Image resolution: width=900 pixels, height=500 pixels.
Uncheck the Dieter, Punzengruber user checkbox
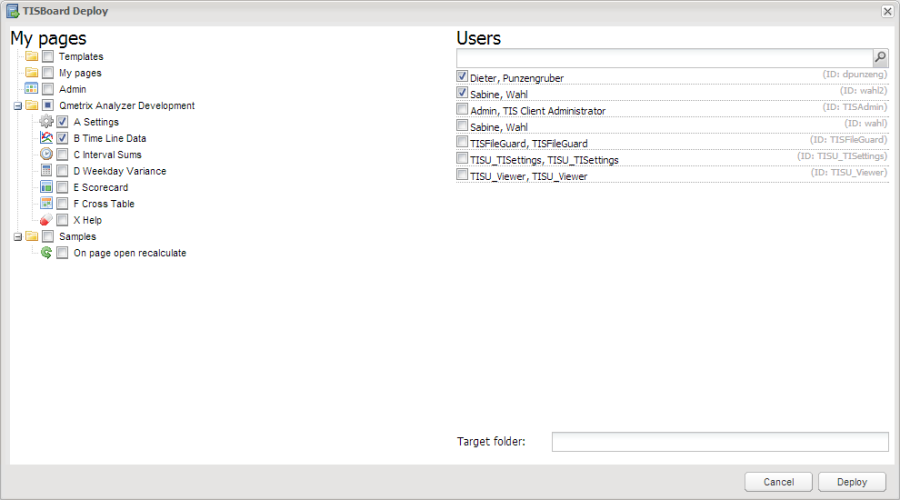pyautogui.click(x=462, y=76)
